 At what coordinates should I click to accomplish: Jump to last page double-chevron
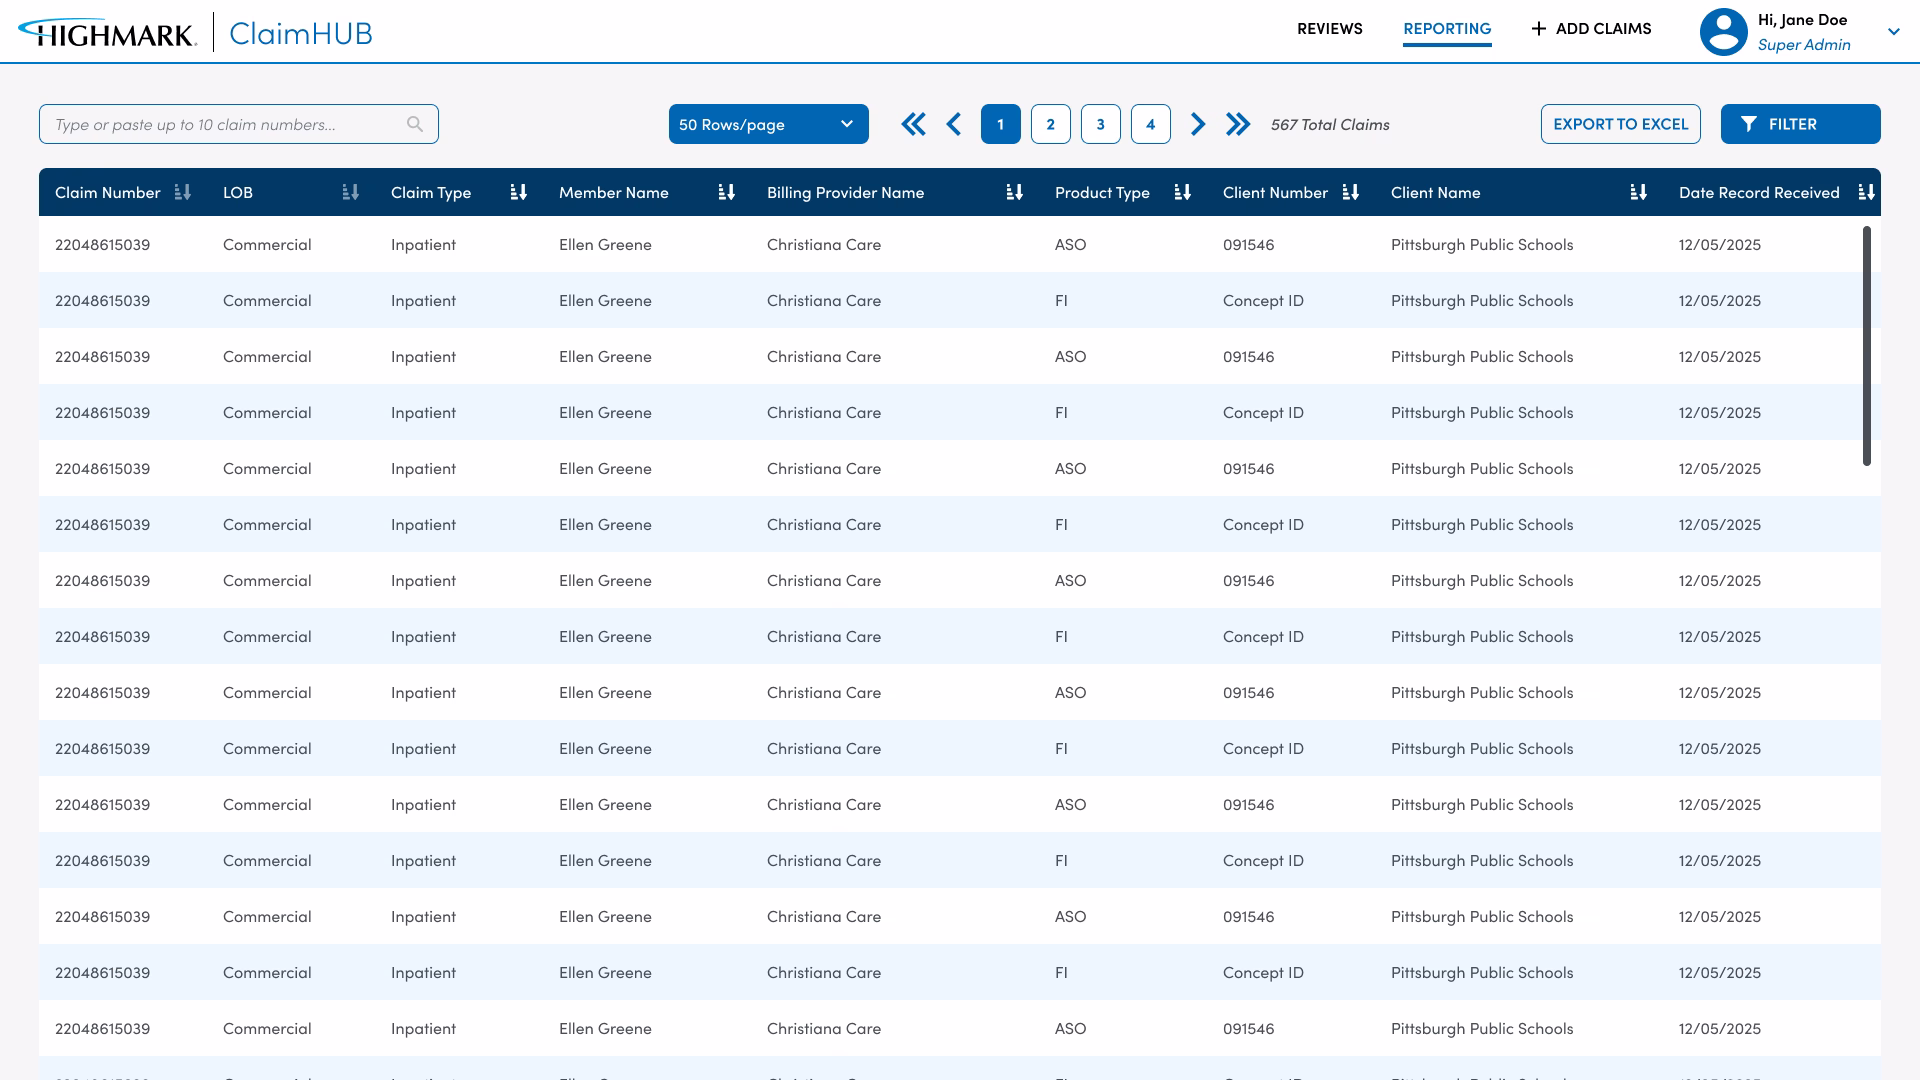tap(1238, 124)
